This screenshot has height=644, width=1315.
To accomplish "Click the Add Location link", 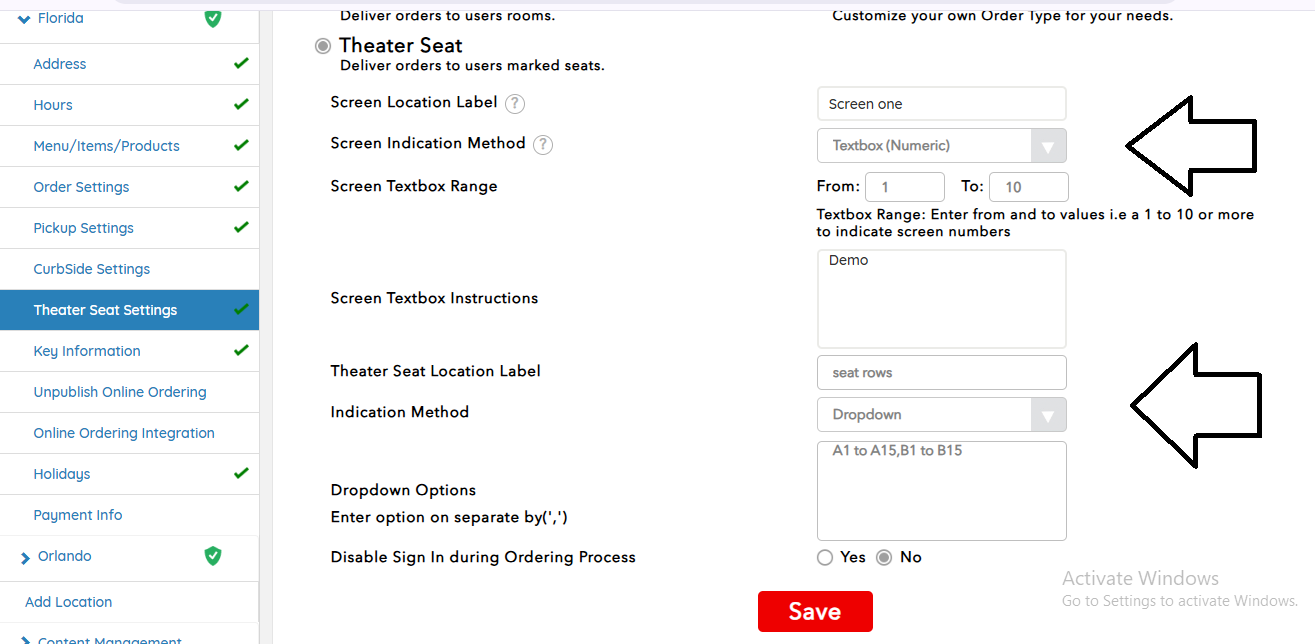I will click(68, 602).
